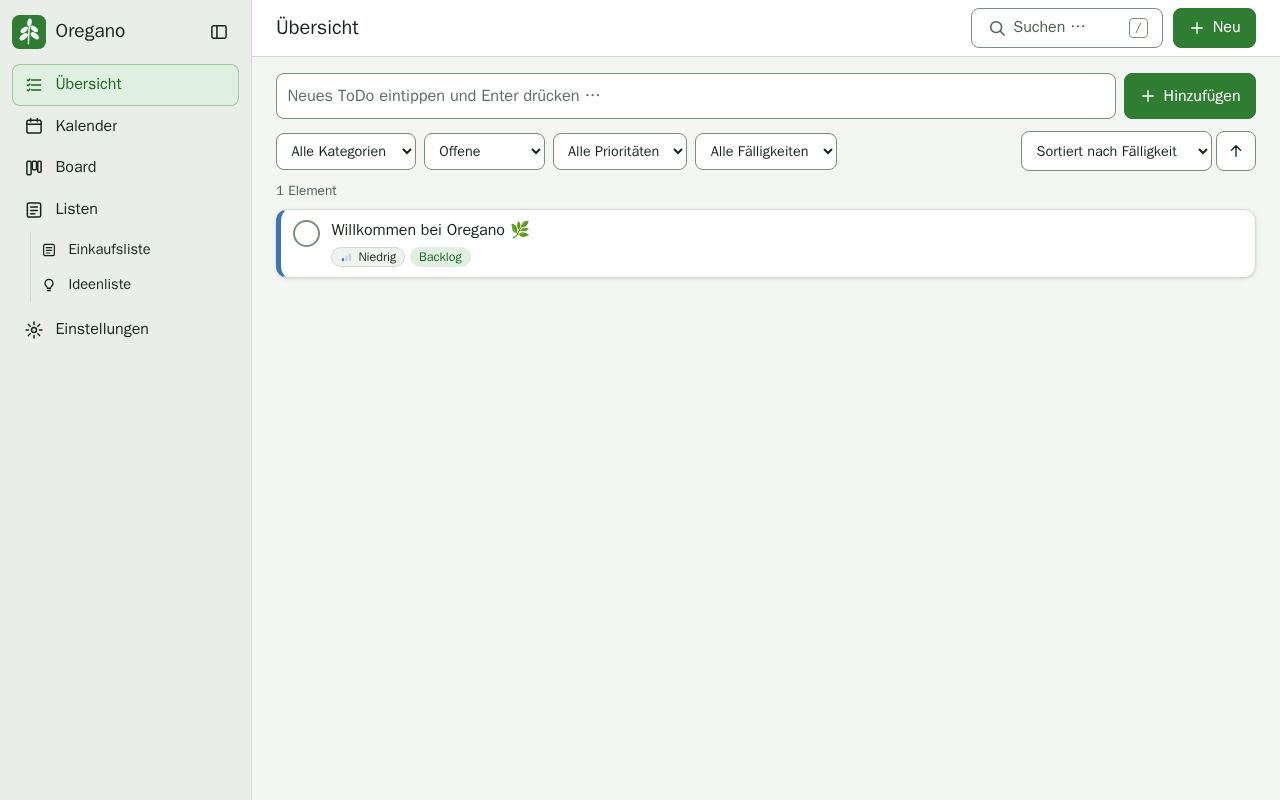Click the Listen document icon
1280x800 pixels.
34,209
